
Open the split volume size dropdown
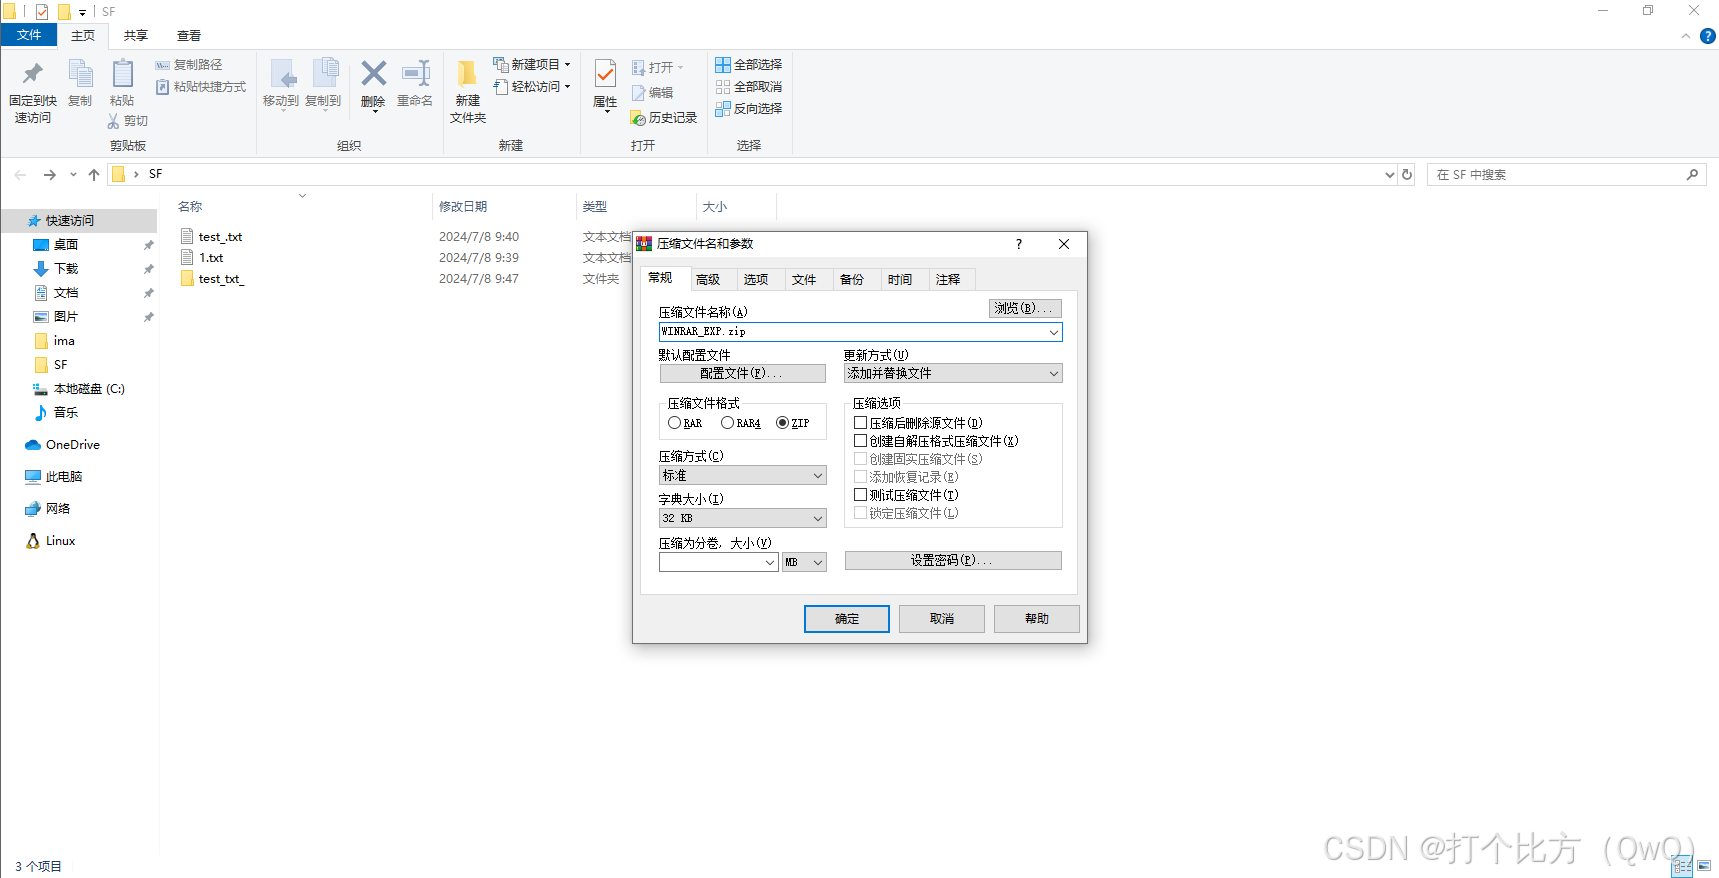tap(770, 562)
